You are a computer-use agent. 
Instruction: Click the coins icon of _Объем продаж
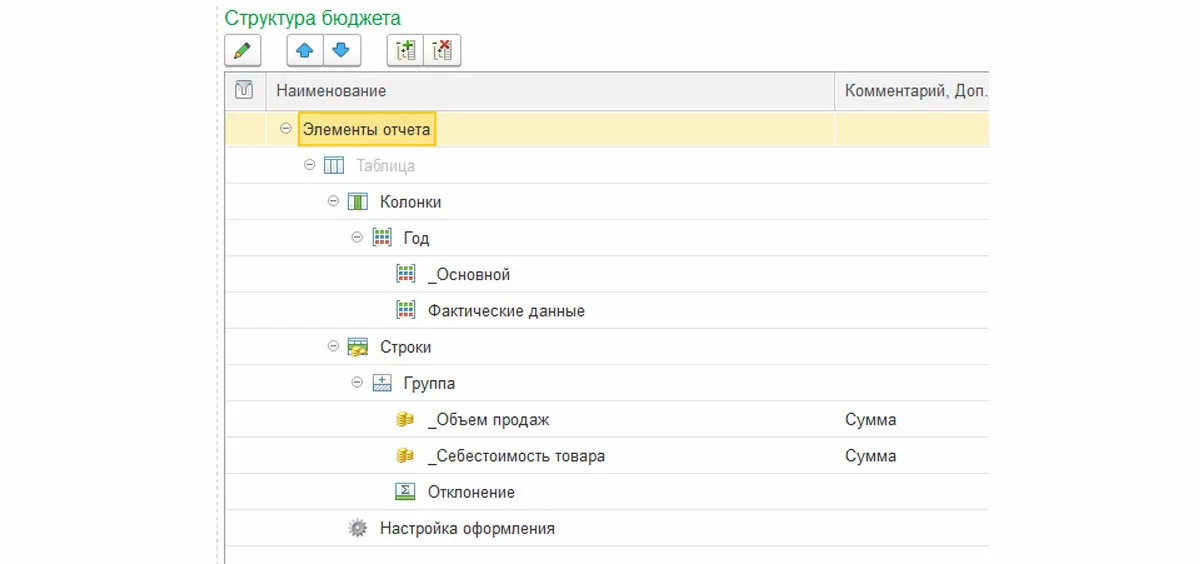point(405,420)
